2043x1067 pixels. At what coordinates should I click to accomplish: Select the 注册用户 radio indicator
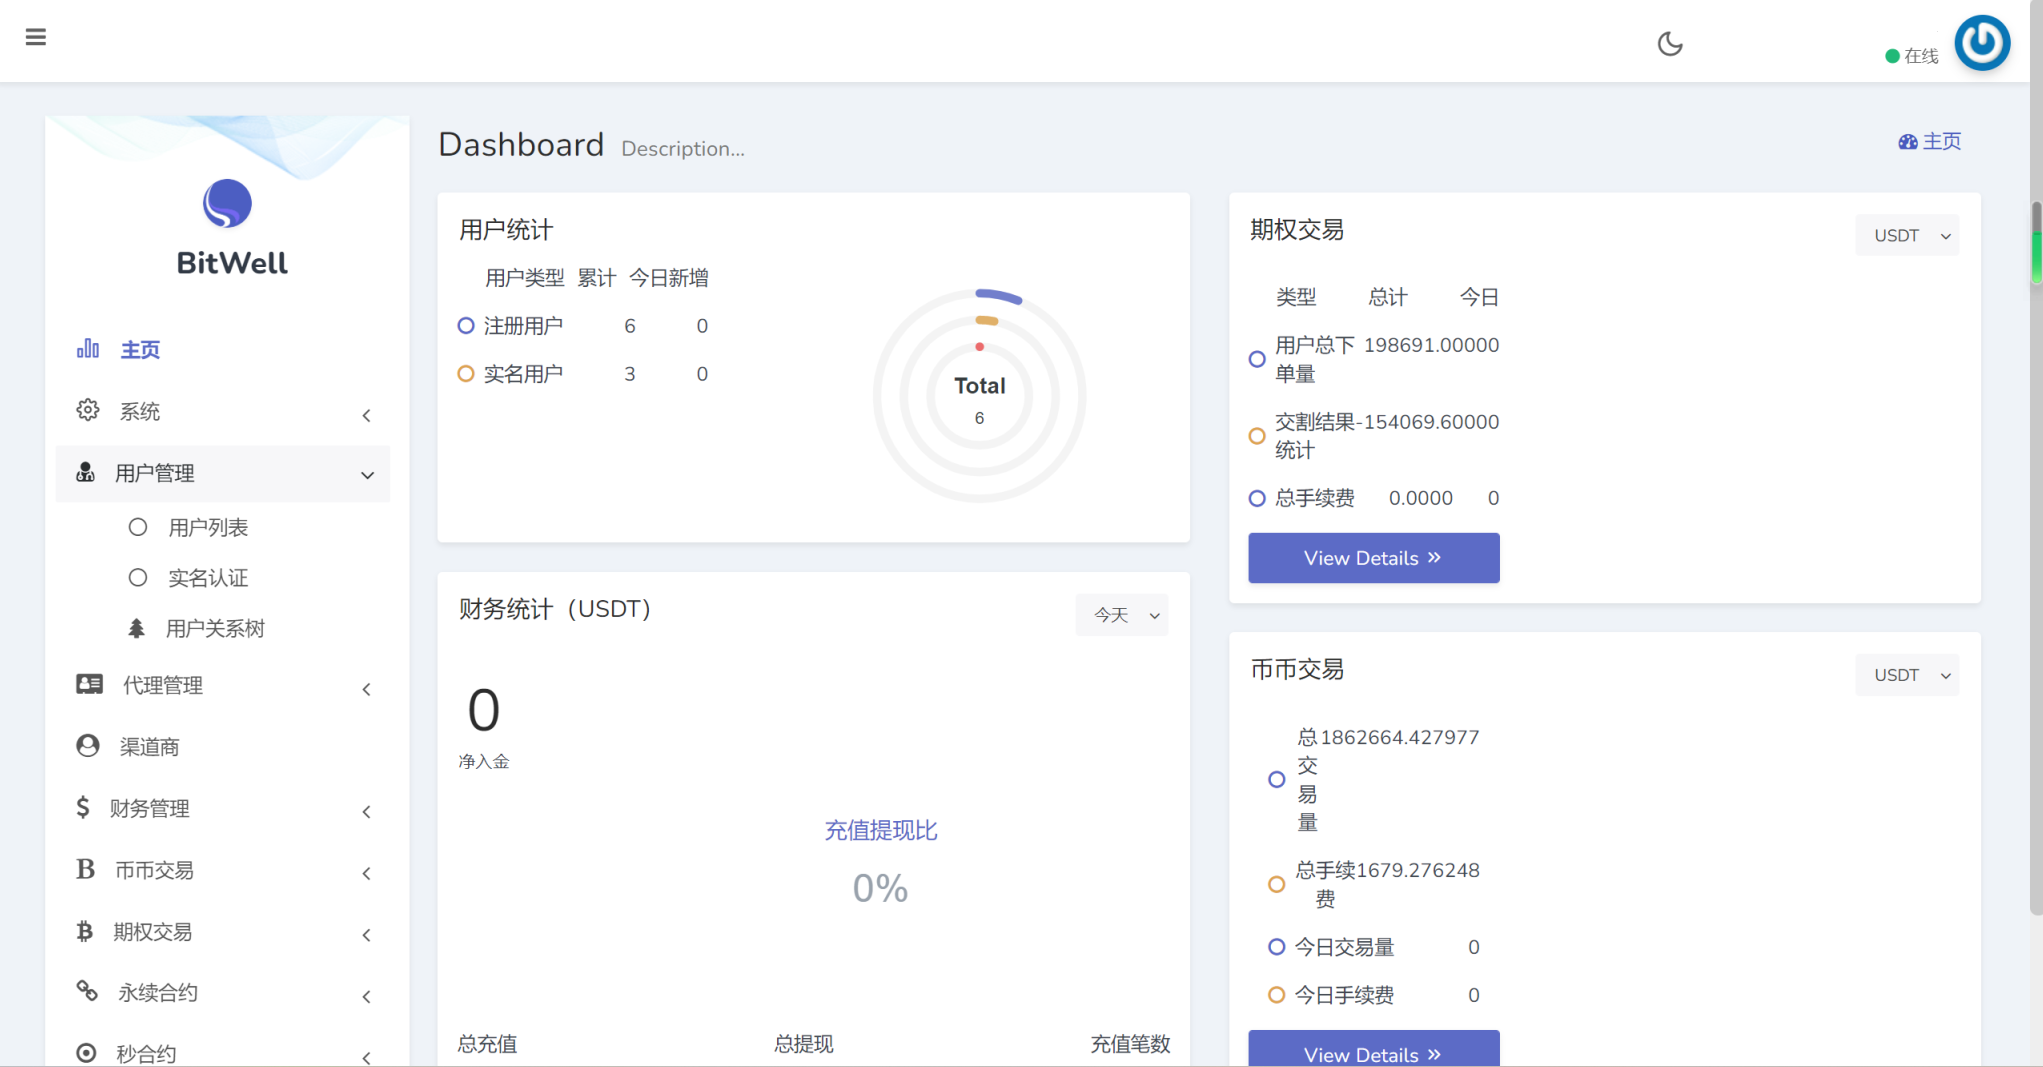coord(466,325)
